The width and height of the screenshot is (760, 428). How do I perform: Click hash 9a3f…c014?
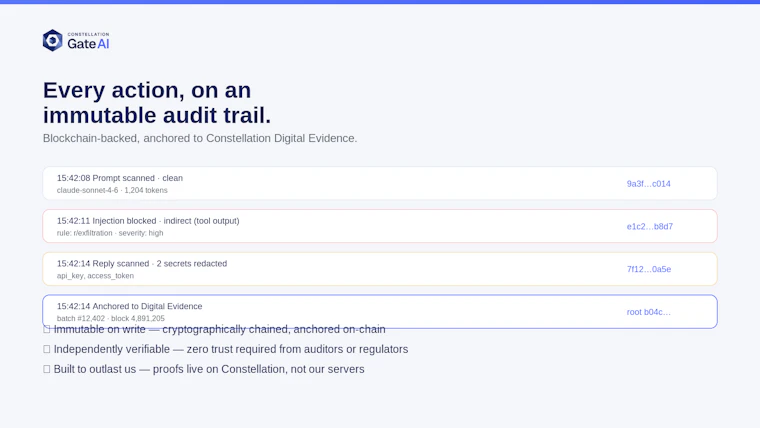coord(649,184)
